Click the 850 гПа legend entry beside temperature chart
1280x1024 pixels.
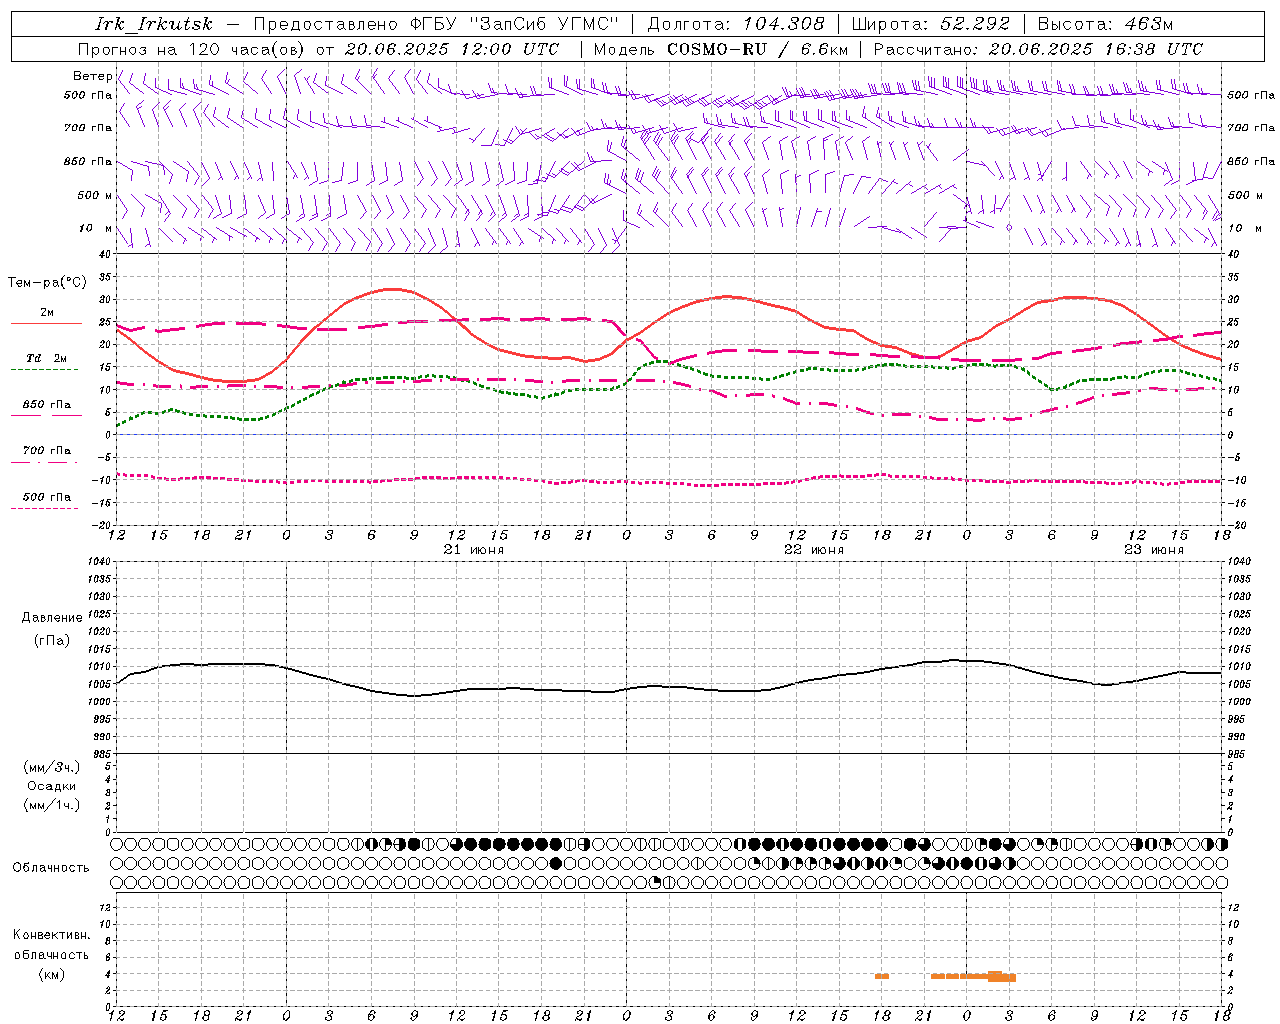tap(46, 405)
